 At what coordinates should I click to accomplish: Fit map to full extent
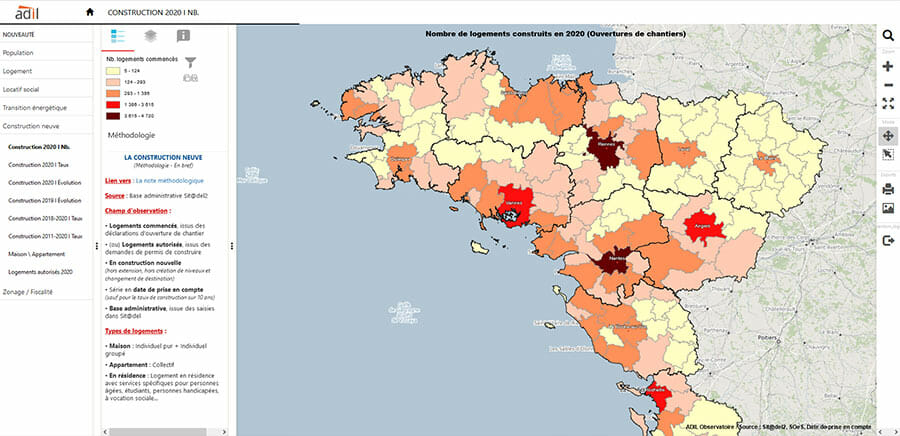pos(887,103)
